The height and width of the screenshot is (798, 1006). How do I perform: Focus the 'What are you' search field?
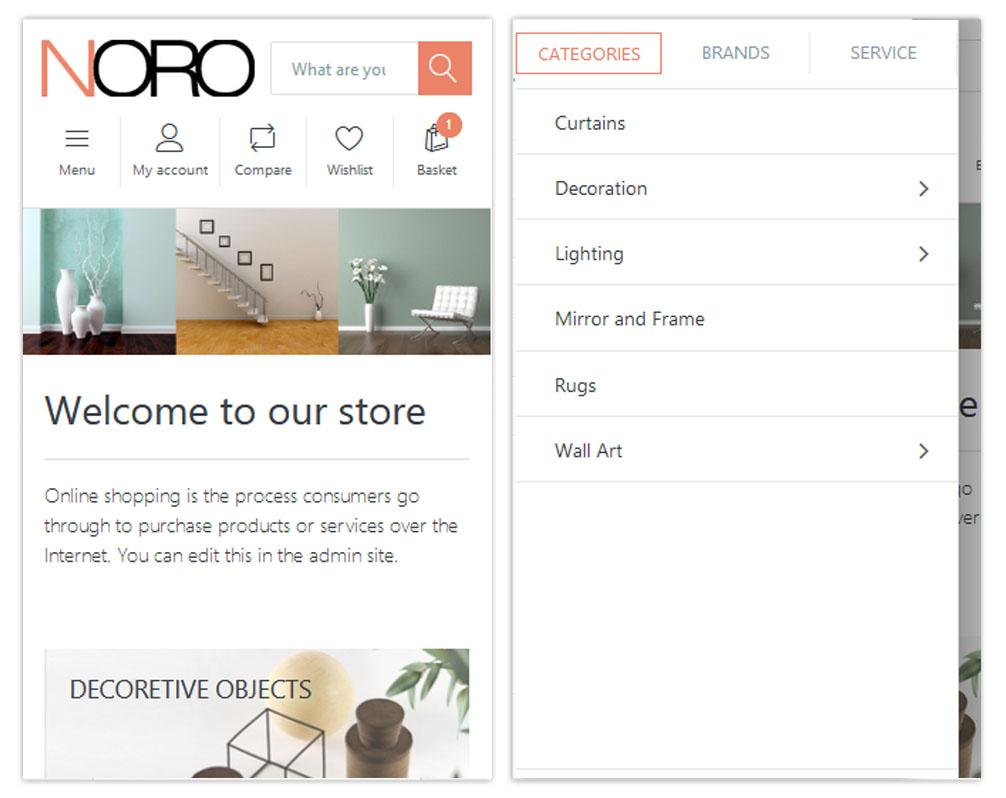coord(345,69)
